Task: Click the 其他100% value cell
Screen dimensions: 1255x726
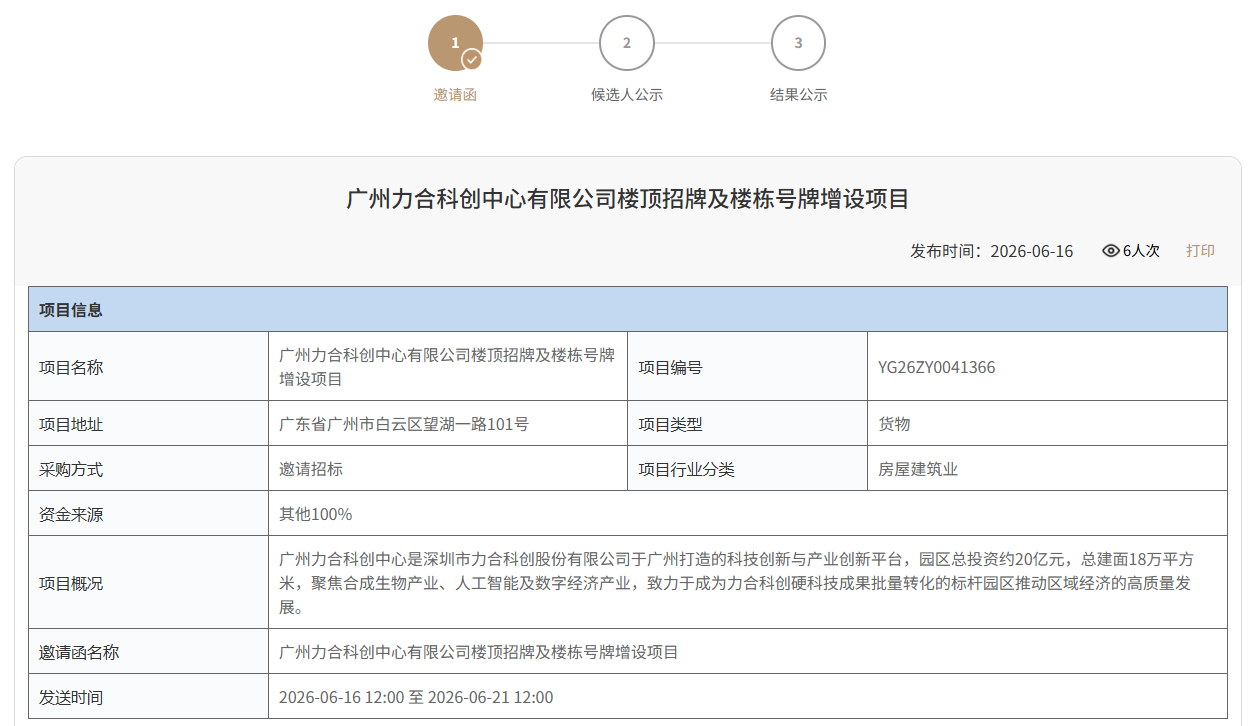Action: point(748,514)
